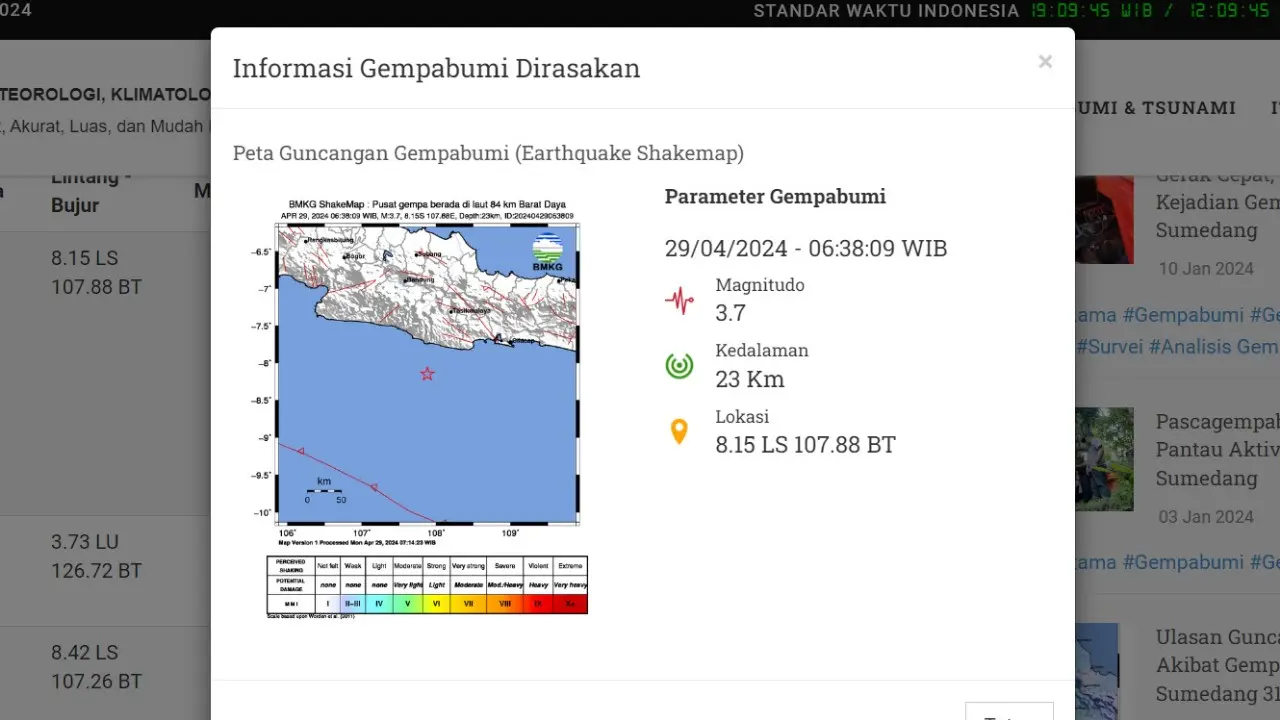The width and height of the screenshot is (1280, 720).
Task: Click the Standar Waktu Indonesia clock
Action: click(x=1012, y=11)
